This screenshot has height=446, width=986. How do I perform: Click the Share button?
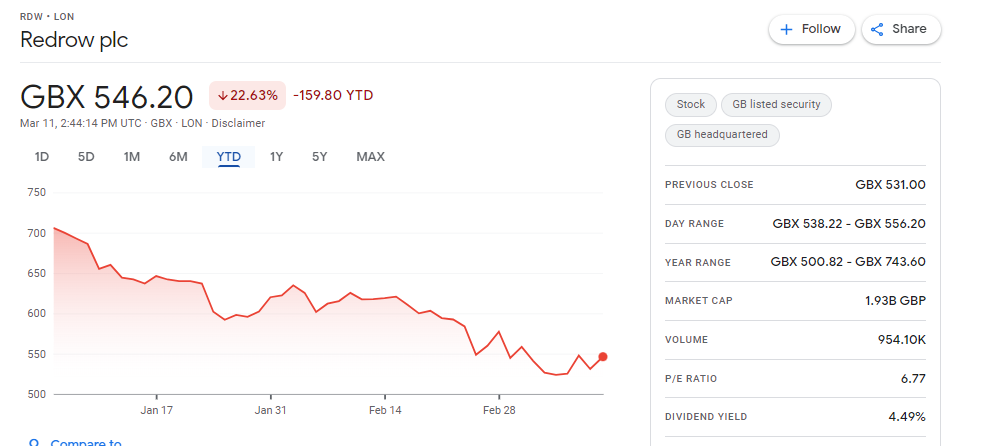coord(901,30)
